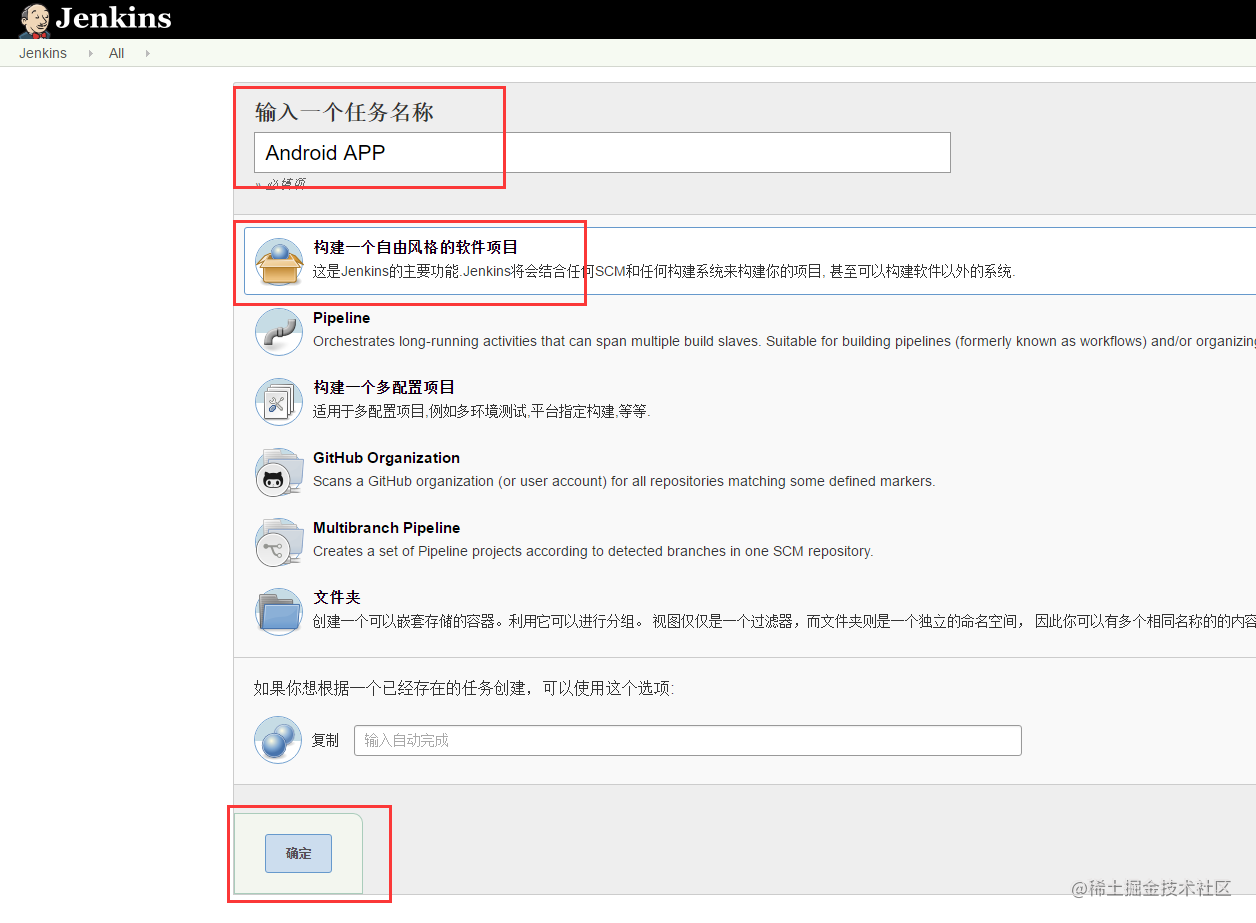
Task: Focus the 输入自动完成 copy-from field
Action: tap(688, 740)
